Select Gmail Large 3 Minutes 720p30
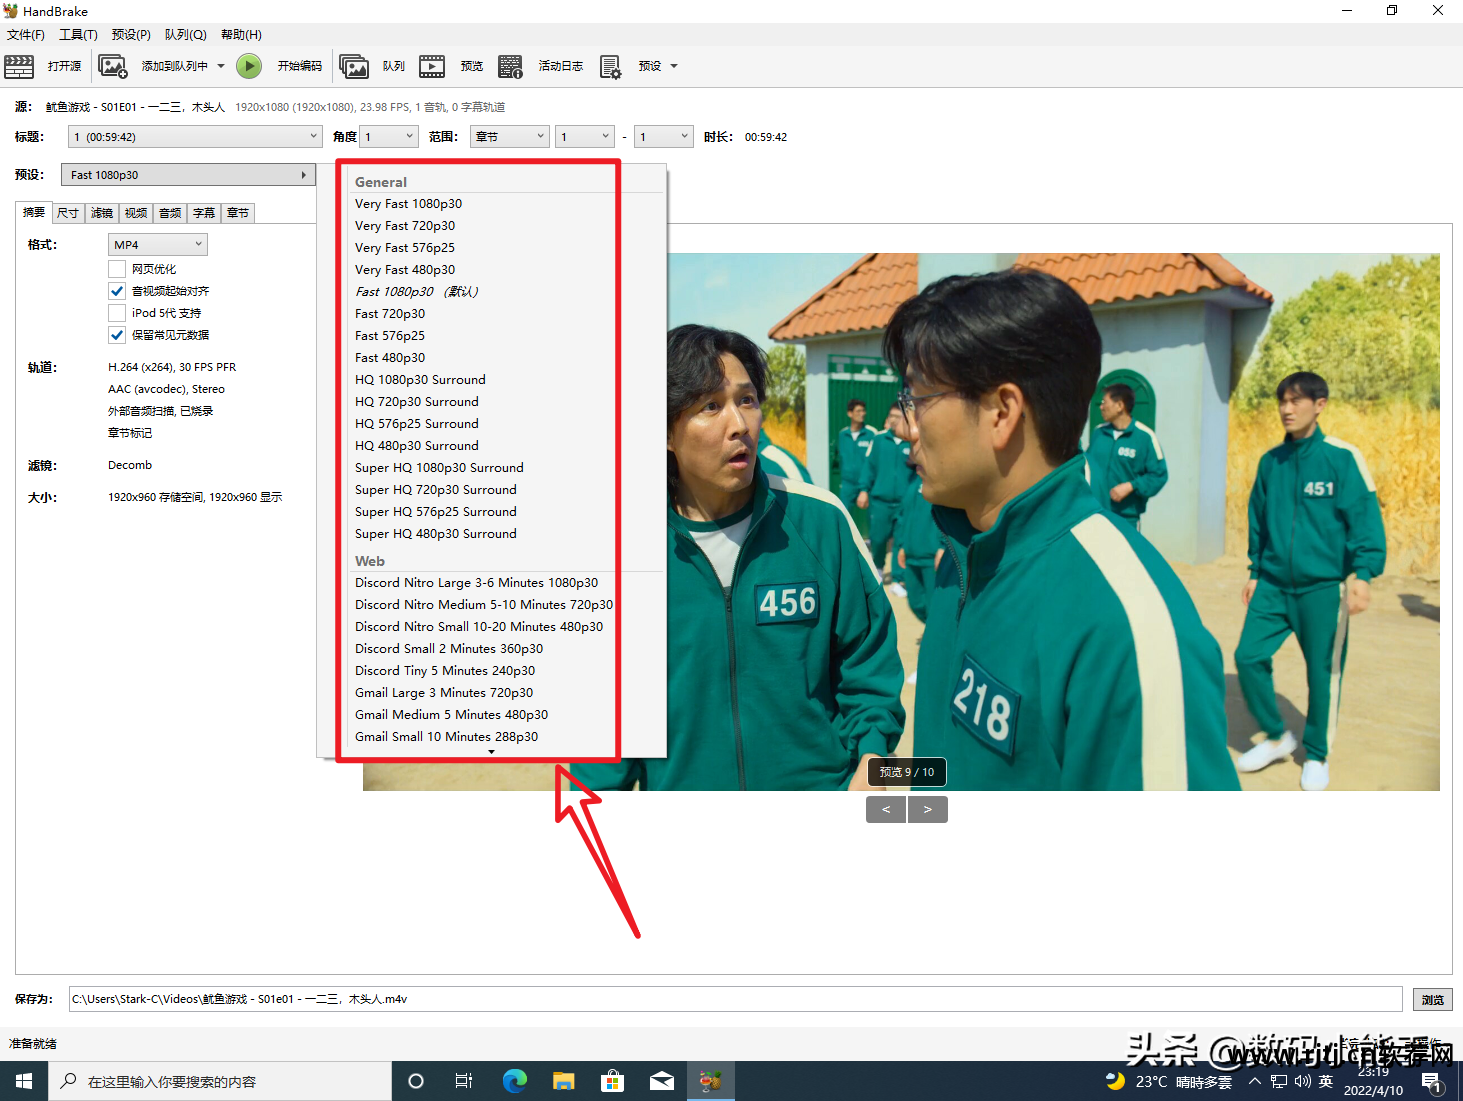Viewport: 1463px width, 1101px height. (444, 693)
